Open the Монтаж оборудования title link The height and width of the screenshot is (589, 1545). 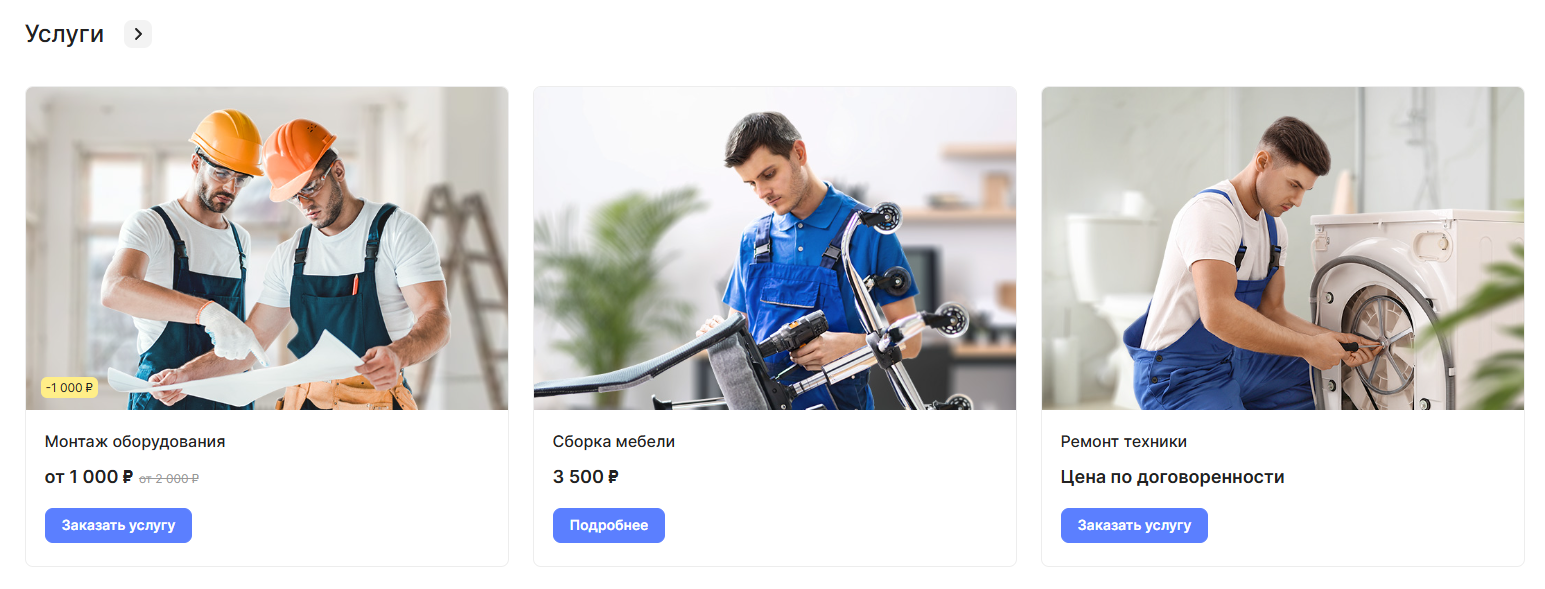pyautogui.click(x=135, y=441)
